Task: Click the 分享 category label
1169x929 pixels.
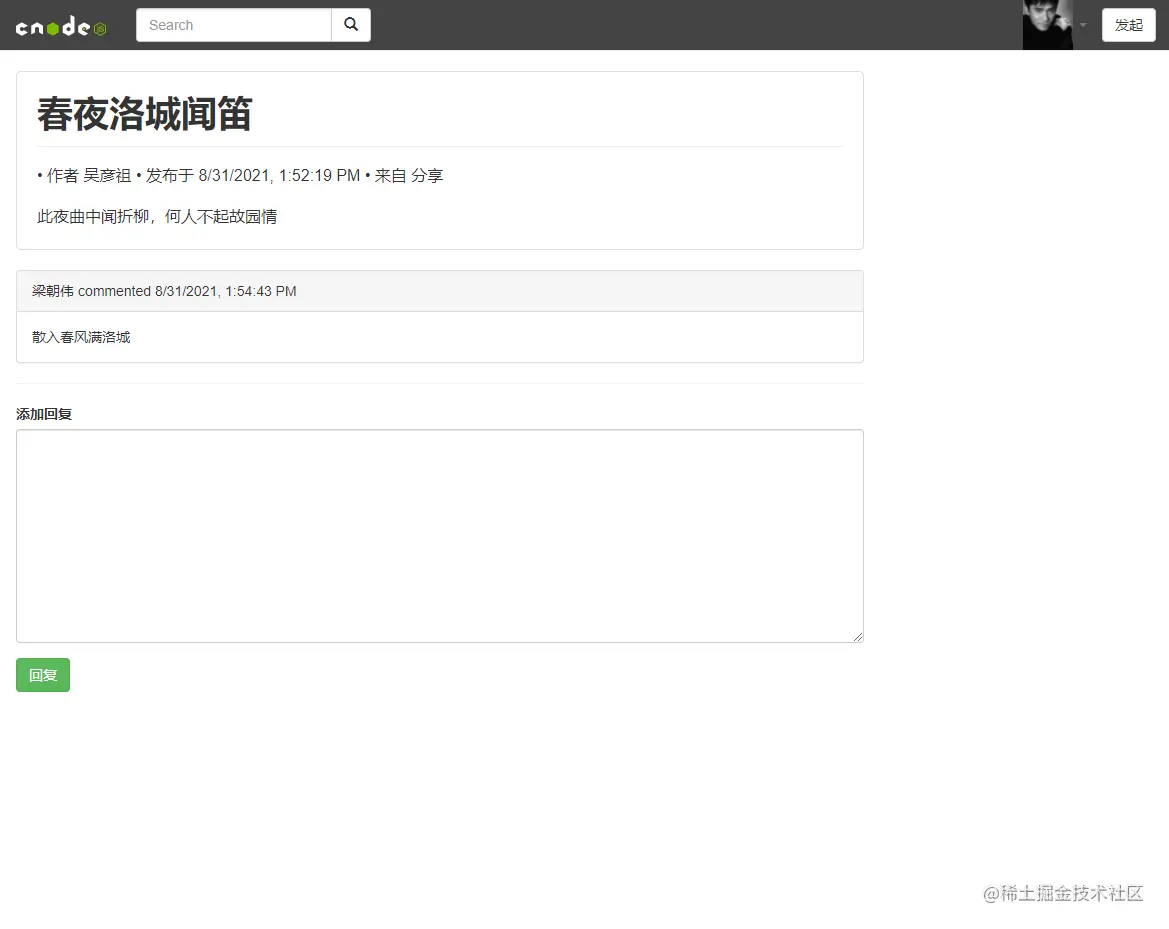Action: point(427,175)
